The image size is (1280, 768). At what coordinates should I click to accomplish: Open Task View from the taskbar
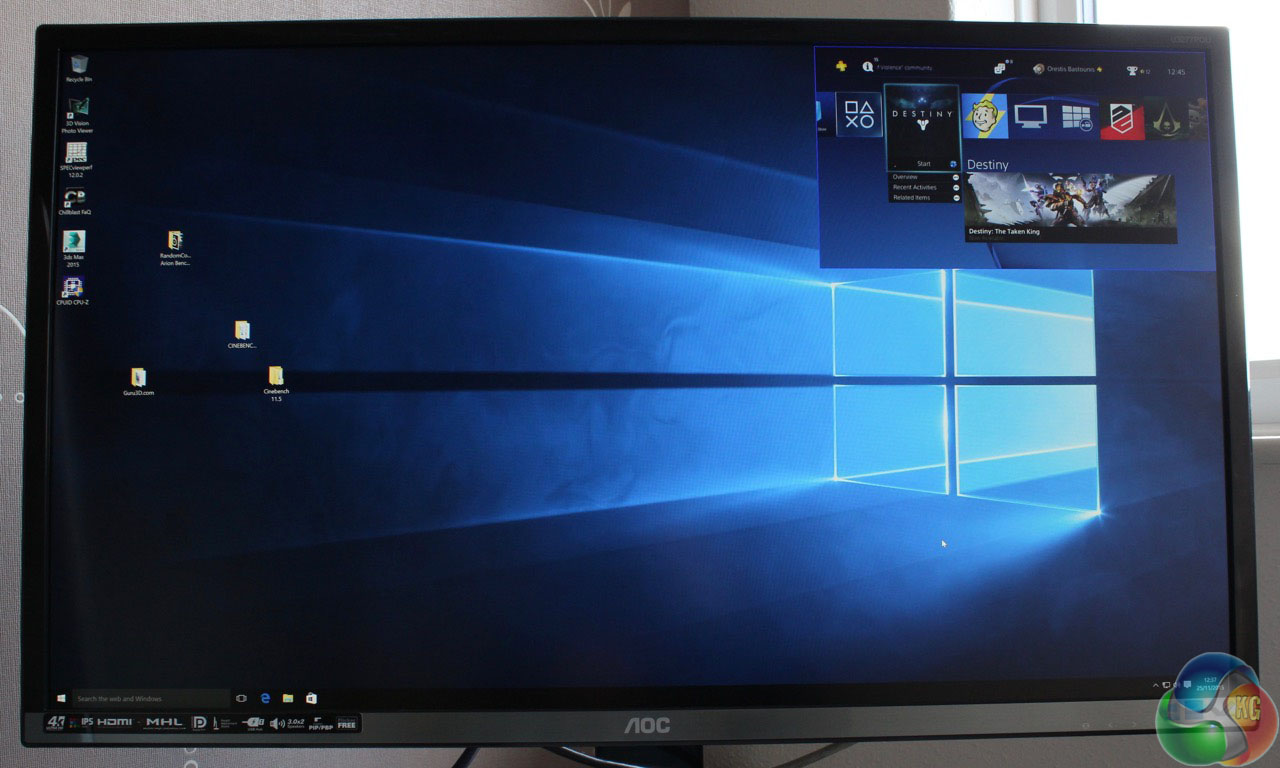241,698
